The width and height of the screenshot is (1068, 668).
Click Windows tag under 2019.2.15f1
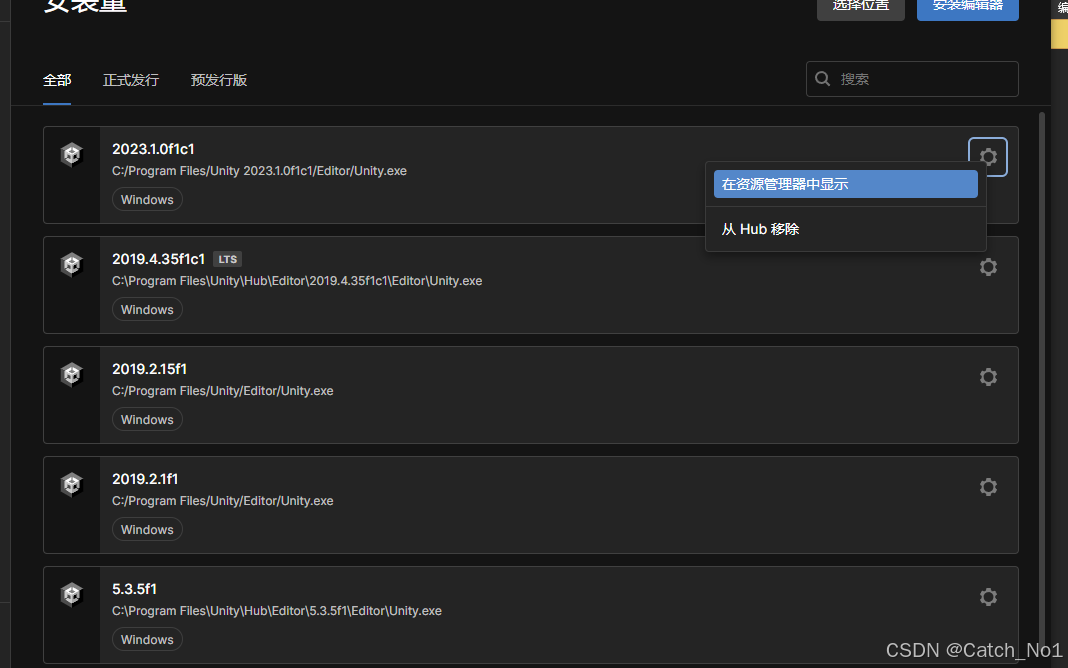pos(147,419)
